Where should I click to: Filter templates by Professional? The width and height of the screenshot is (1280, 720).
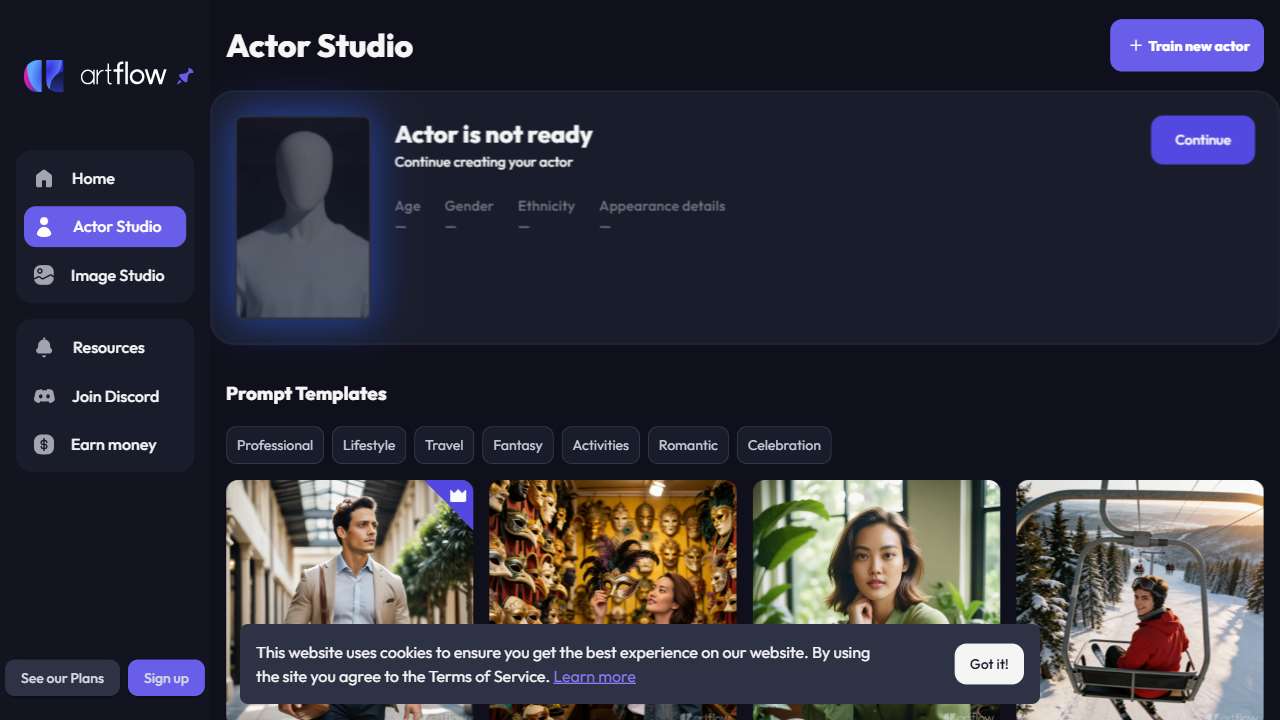(275, 445)
